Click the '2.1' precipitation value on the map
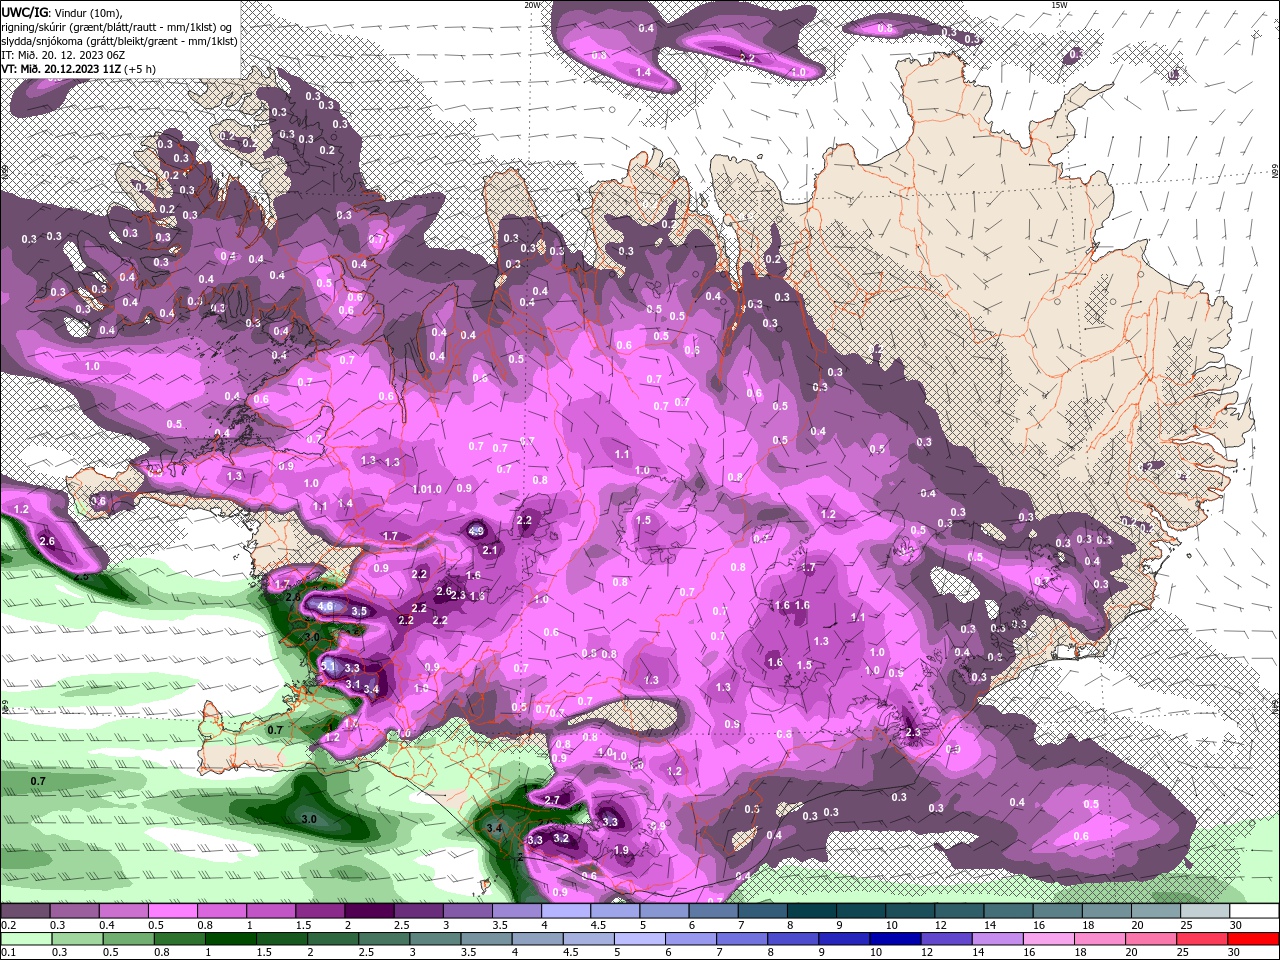 (x=490, y=550)
